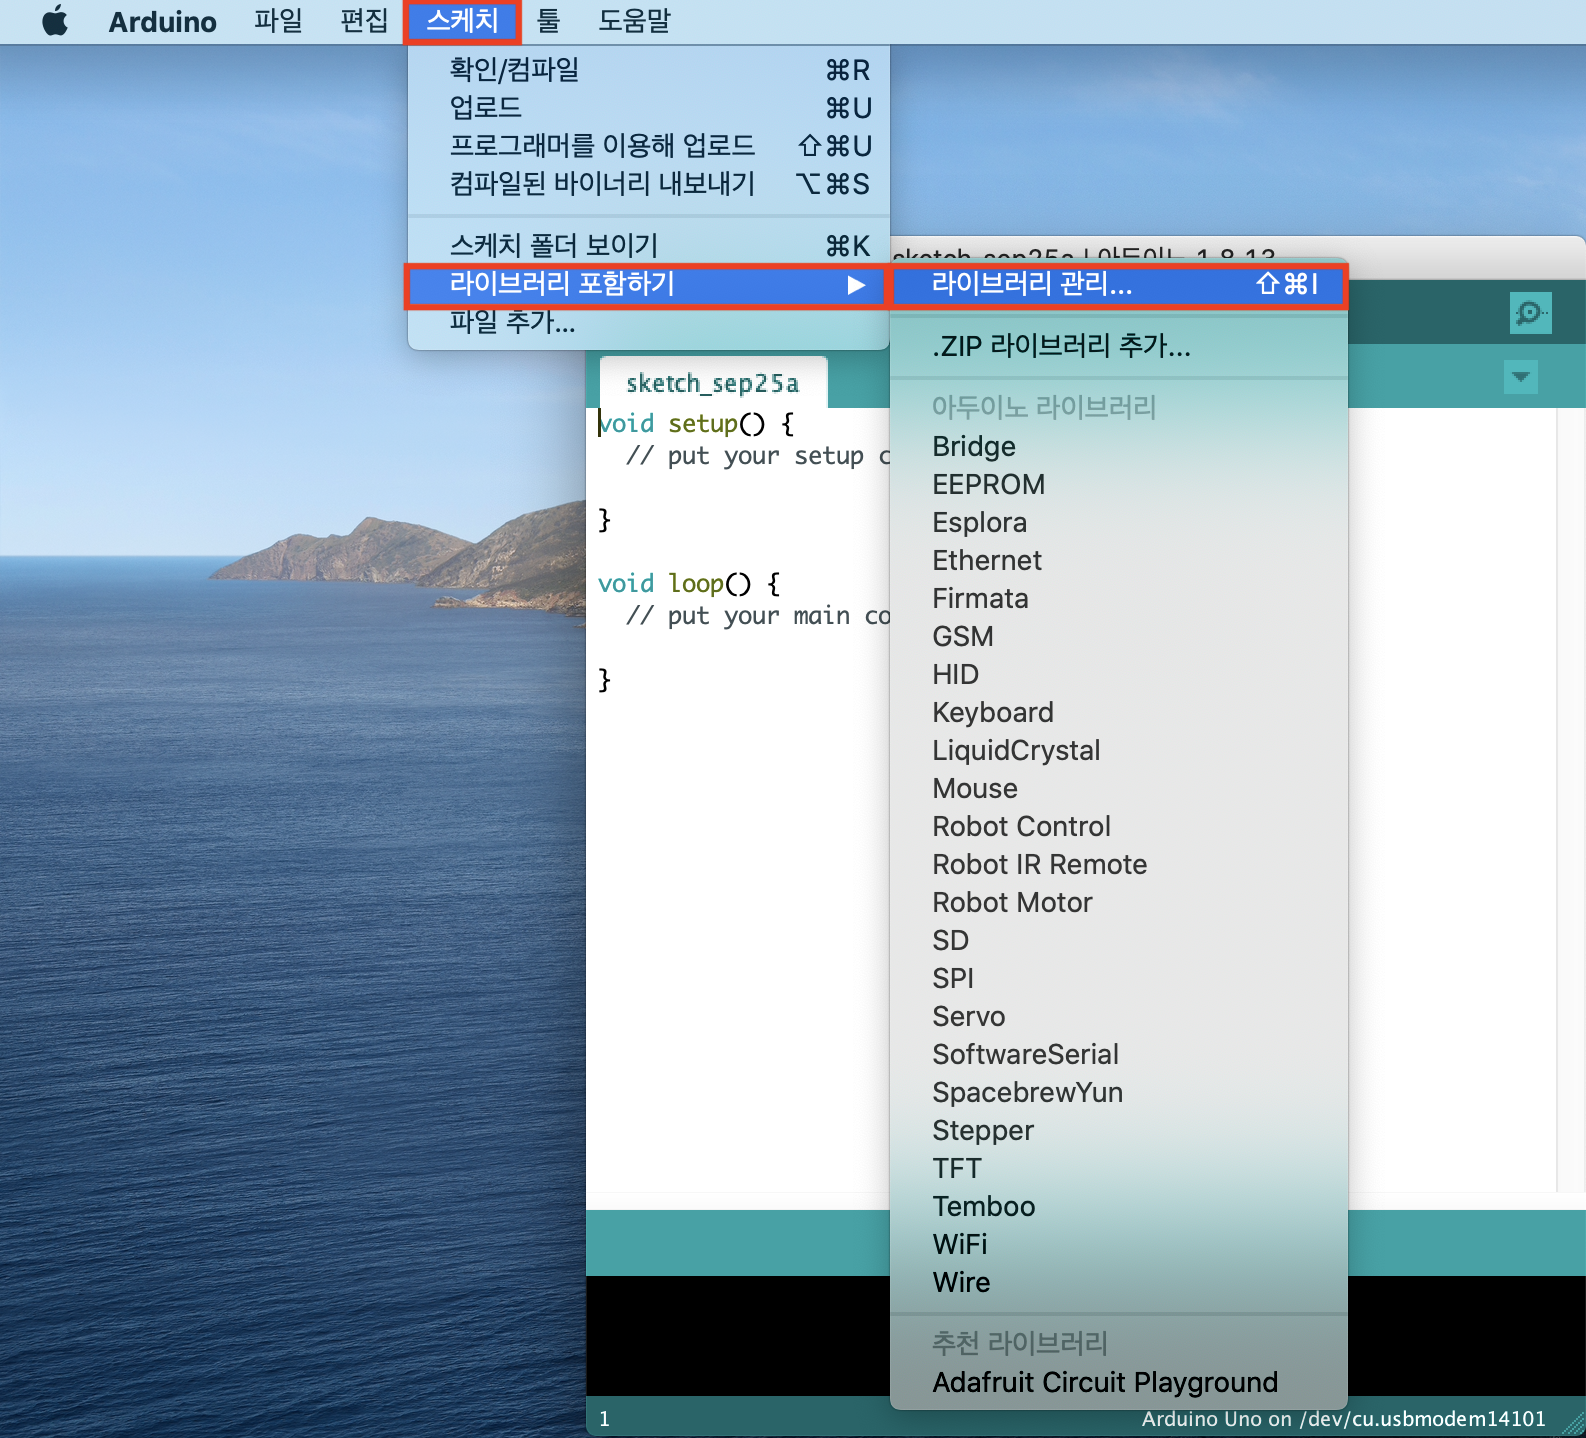Screen dimensions: 1586x1438
Task: Open the 파일 menu
Action: pyautogui.click(x=277, y=21)
